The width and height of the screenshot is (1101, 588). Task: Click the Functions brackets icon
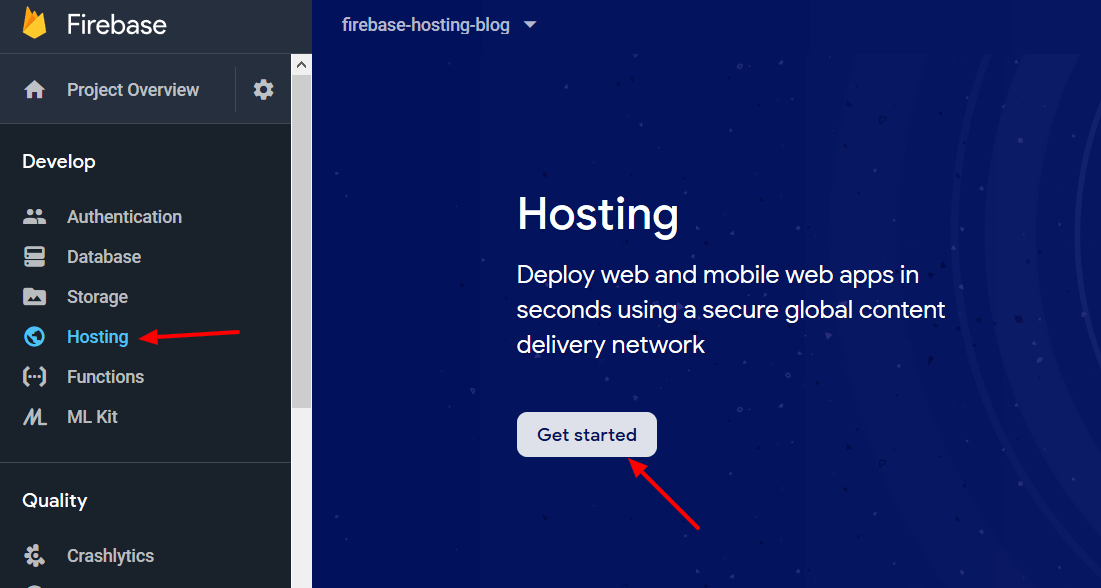[34, 377]
